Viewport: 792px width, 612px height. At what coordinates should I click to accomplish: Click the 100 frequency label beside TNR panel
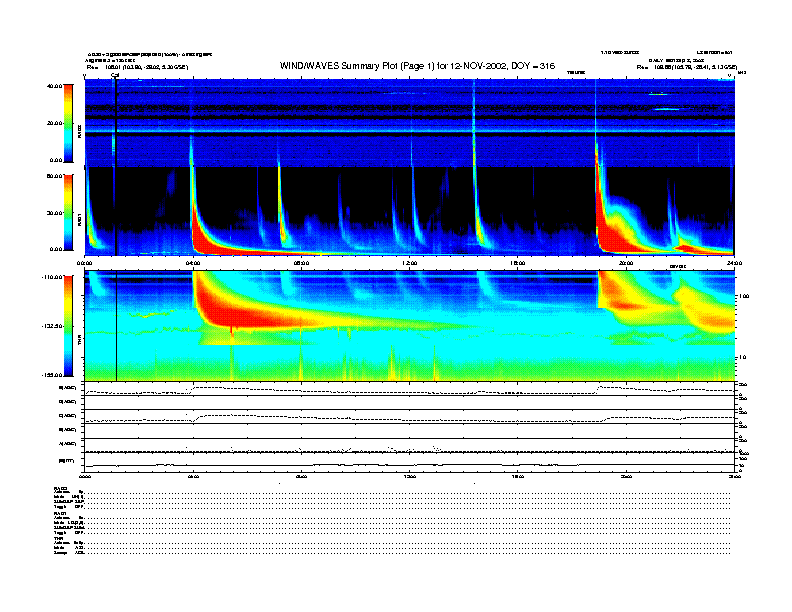(744, 296)
